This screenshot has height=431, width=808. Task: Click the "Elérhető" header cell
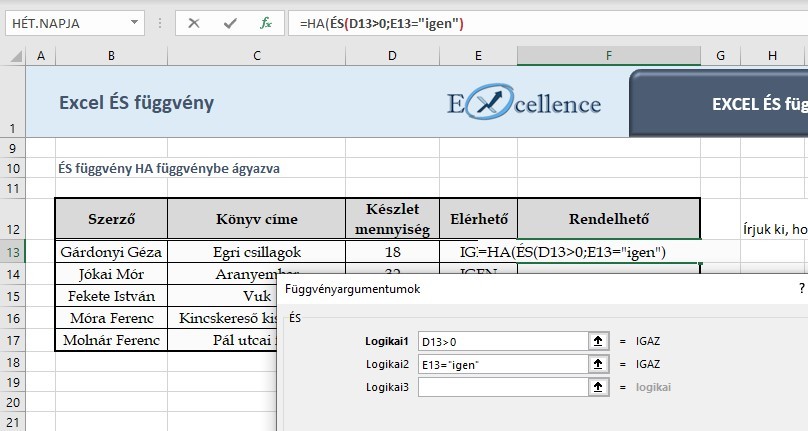tap(478, 219)
